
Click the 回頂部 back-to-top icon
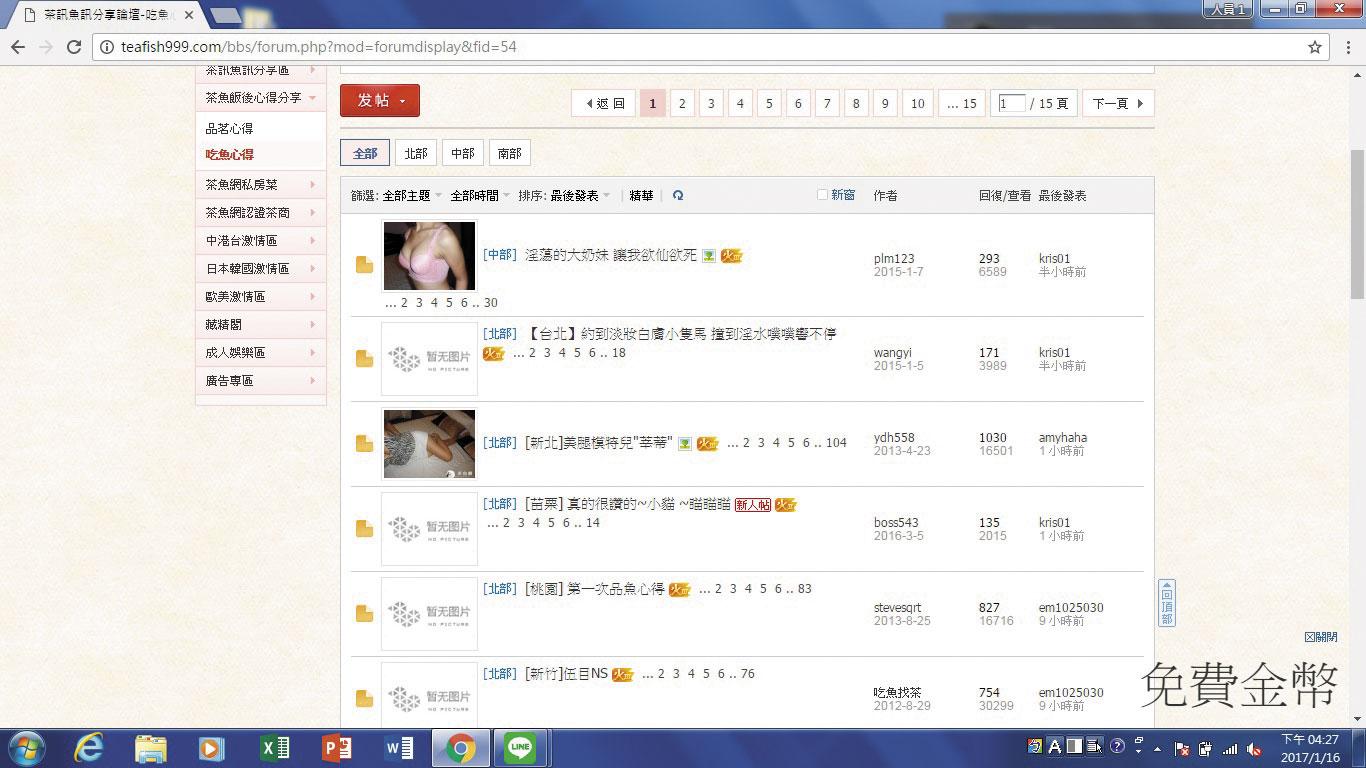coord(1166,603)
